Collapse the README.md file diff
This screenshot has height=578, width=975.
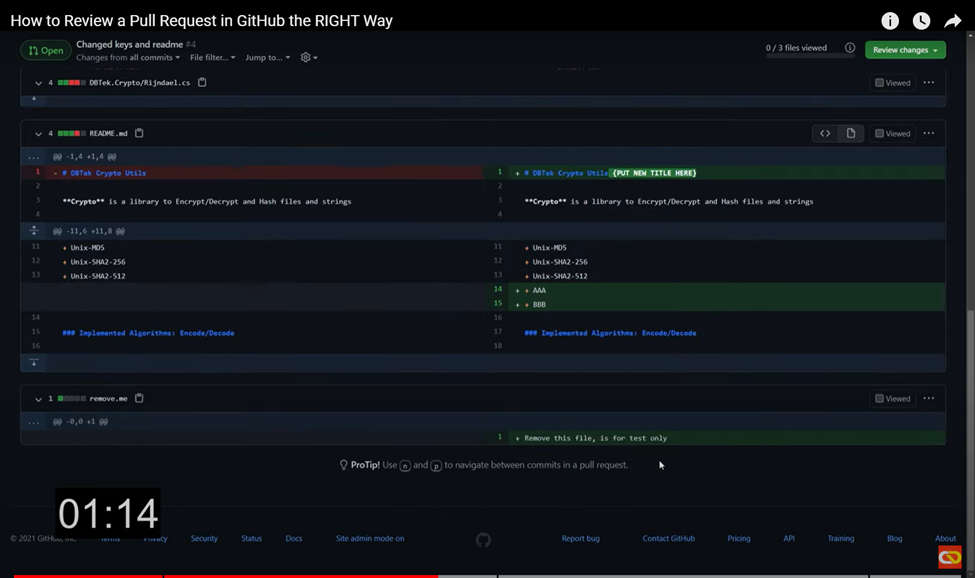click(x=38, y=134)
